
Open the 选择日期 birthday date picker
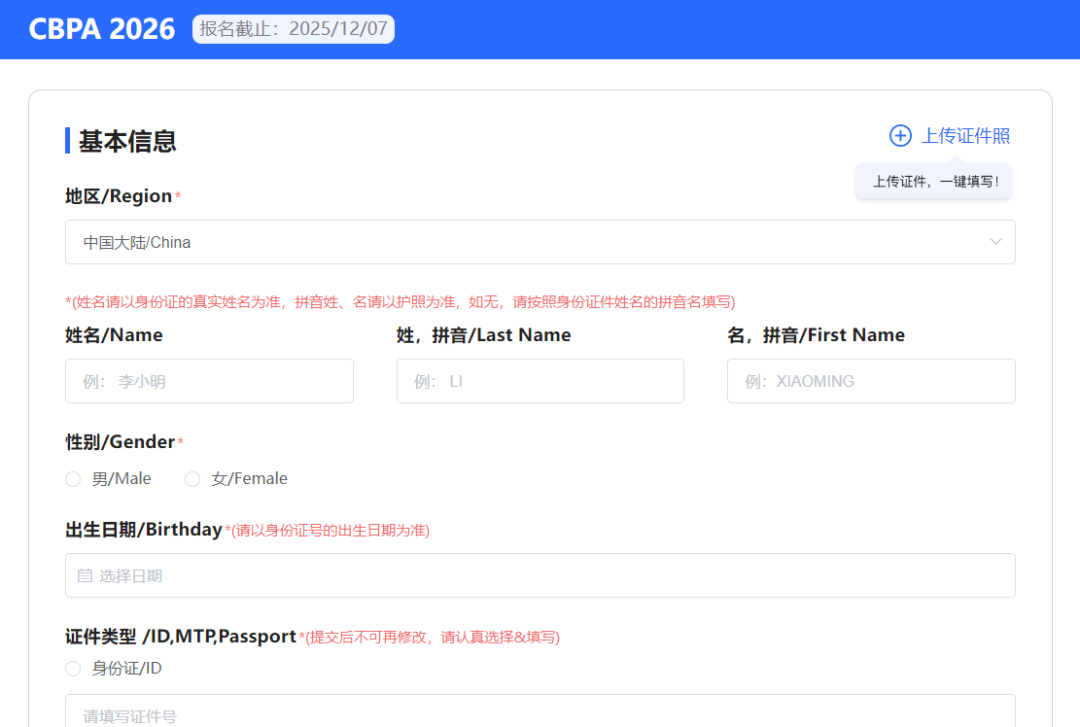pyautogui.click(x=540, y=576)
